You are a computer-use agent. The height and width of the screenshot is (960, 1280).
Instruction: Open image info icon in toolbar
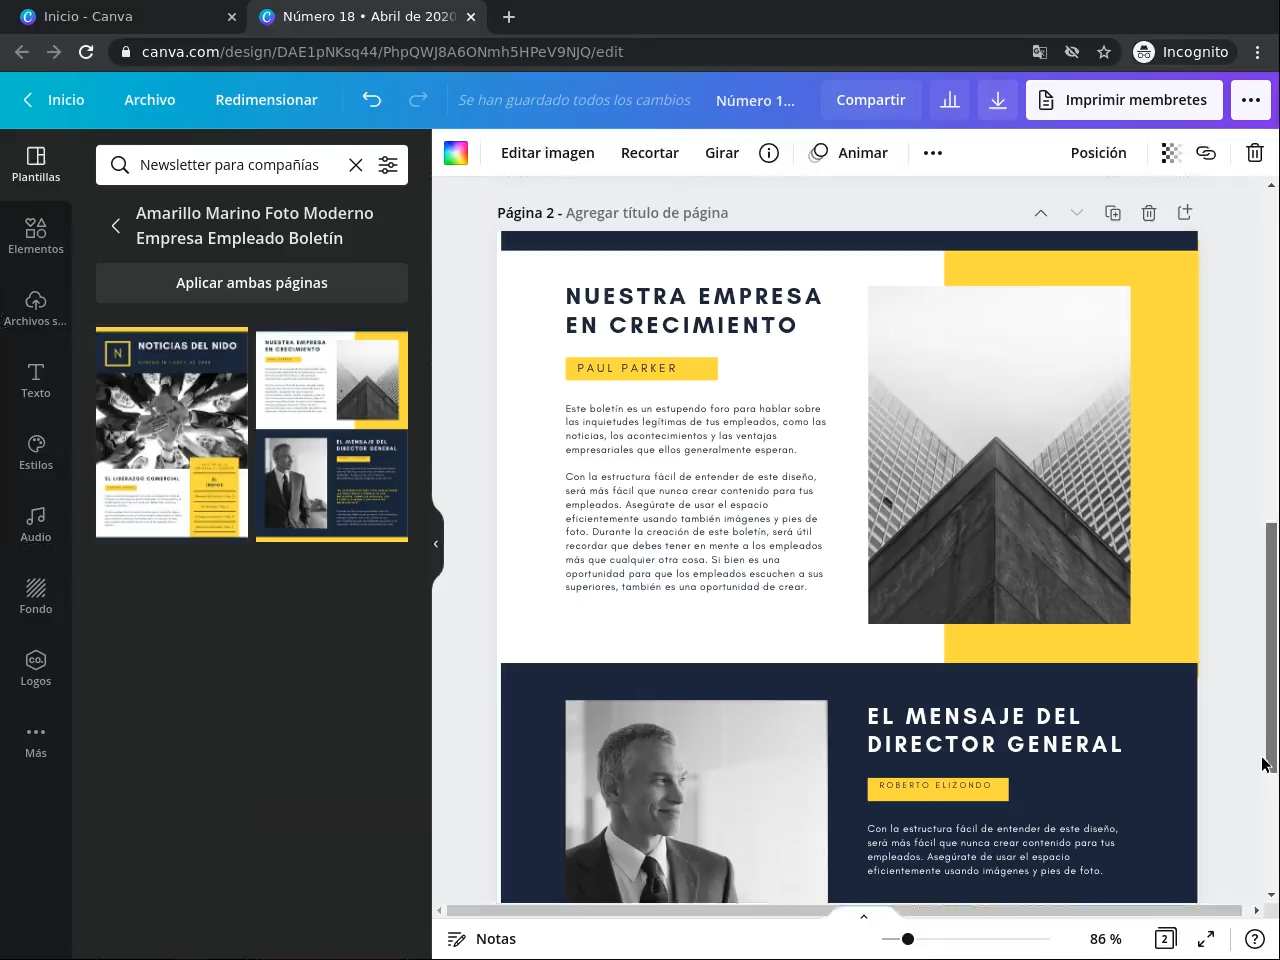769,153
